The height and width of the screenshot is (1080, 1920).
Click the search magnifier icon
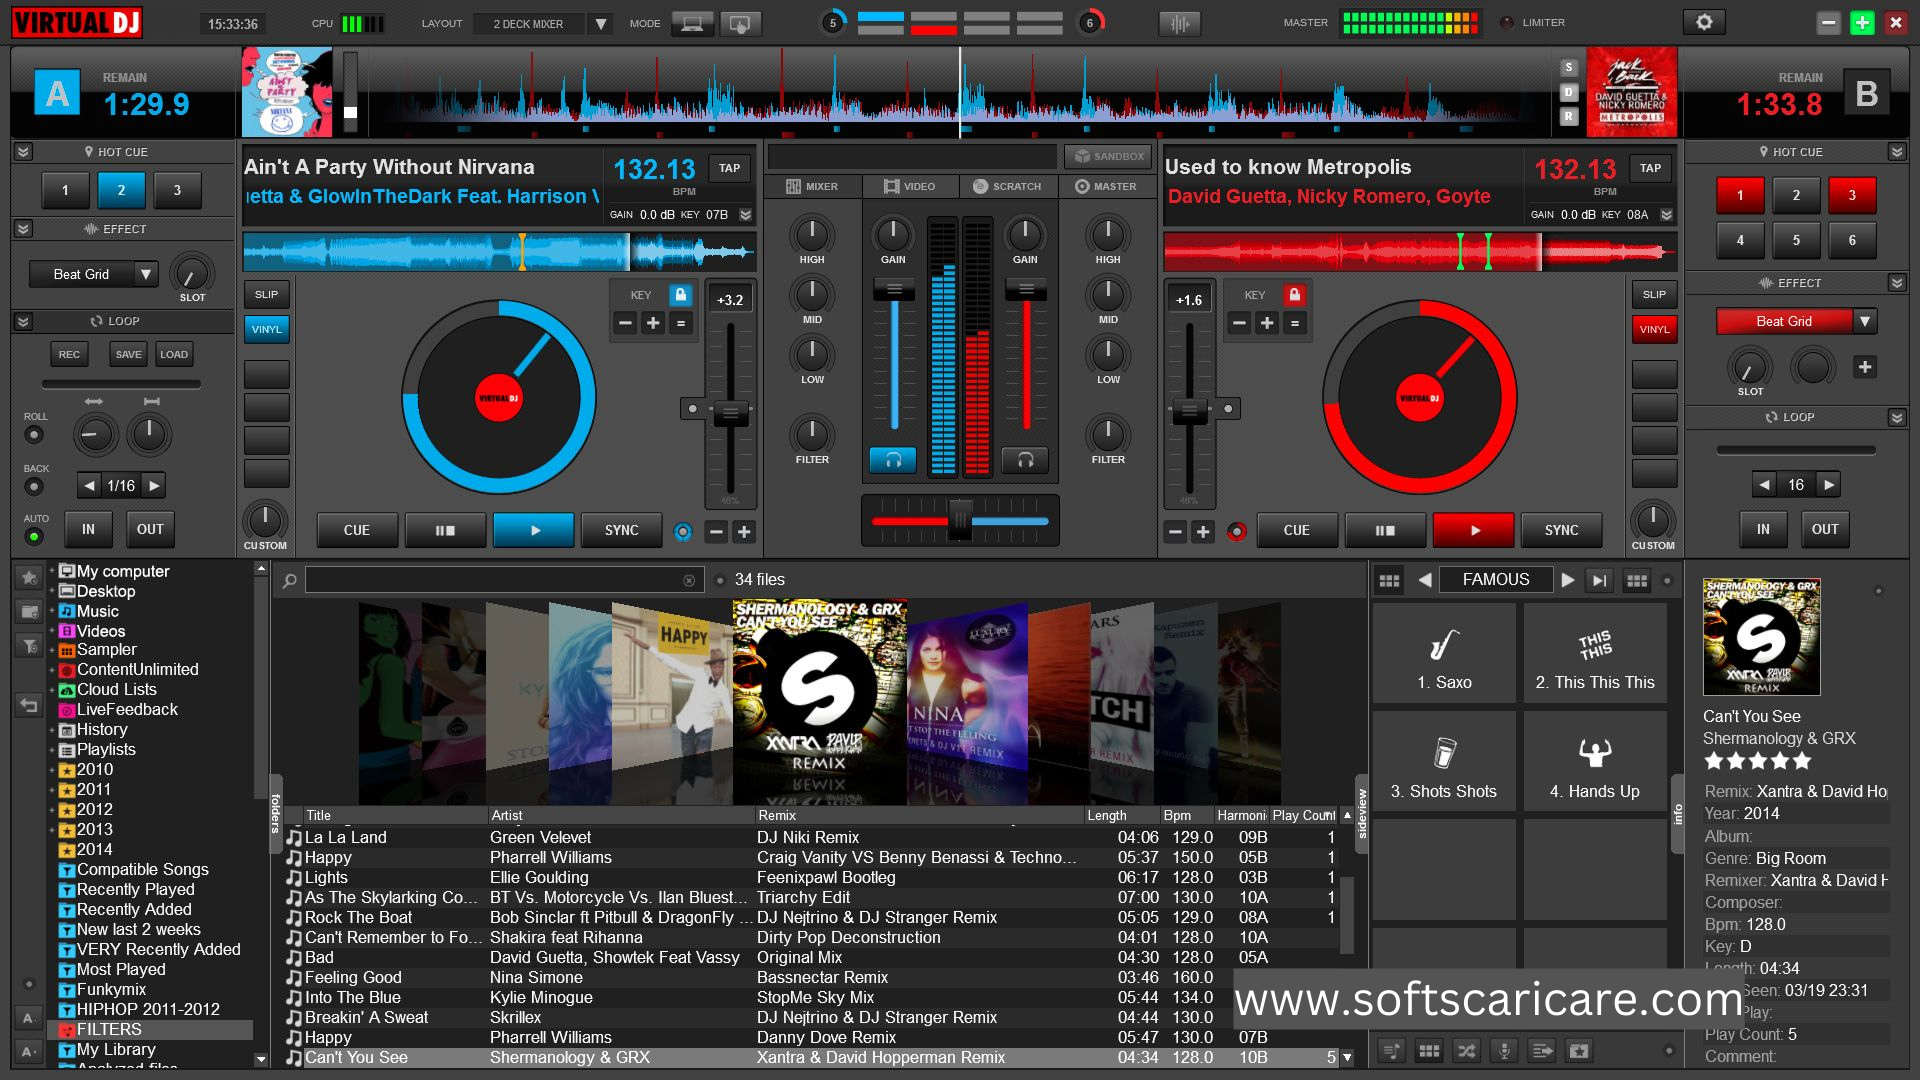coord(289,580)
